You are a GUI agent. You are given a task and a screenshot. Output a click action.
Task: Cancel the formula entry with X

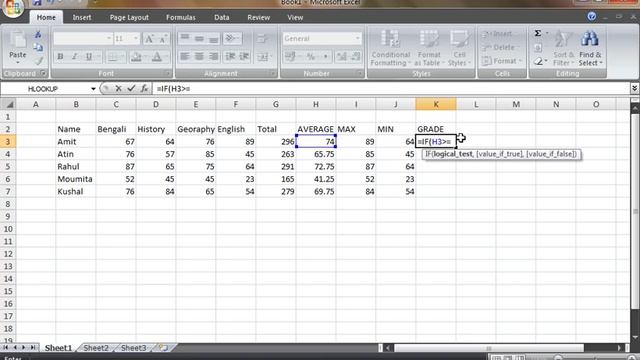point(118,88)
